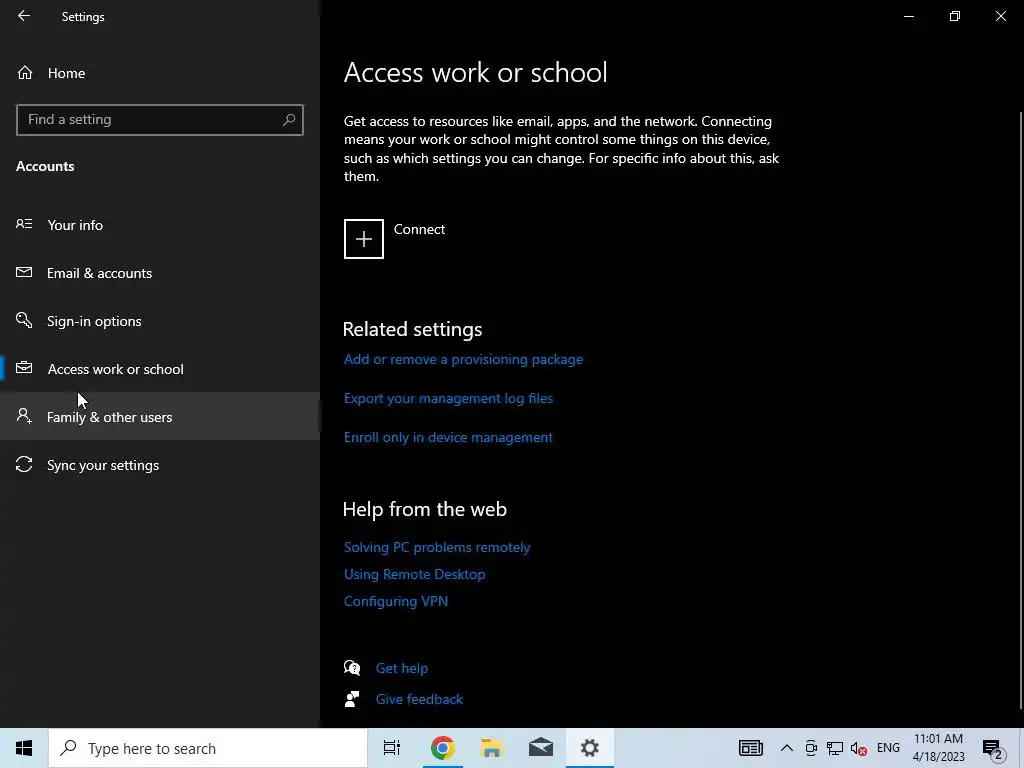Open Enroll only in device management link
The image size is (1024, 768).
448,438
